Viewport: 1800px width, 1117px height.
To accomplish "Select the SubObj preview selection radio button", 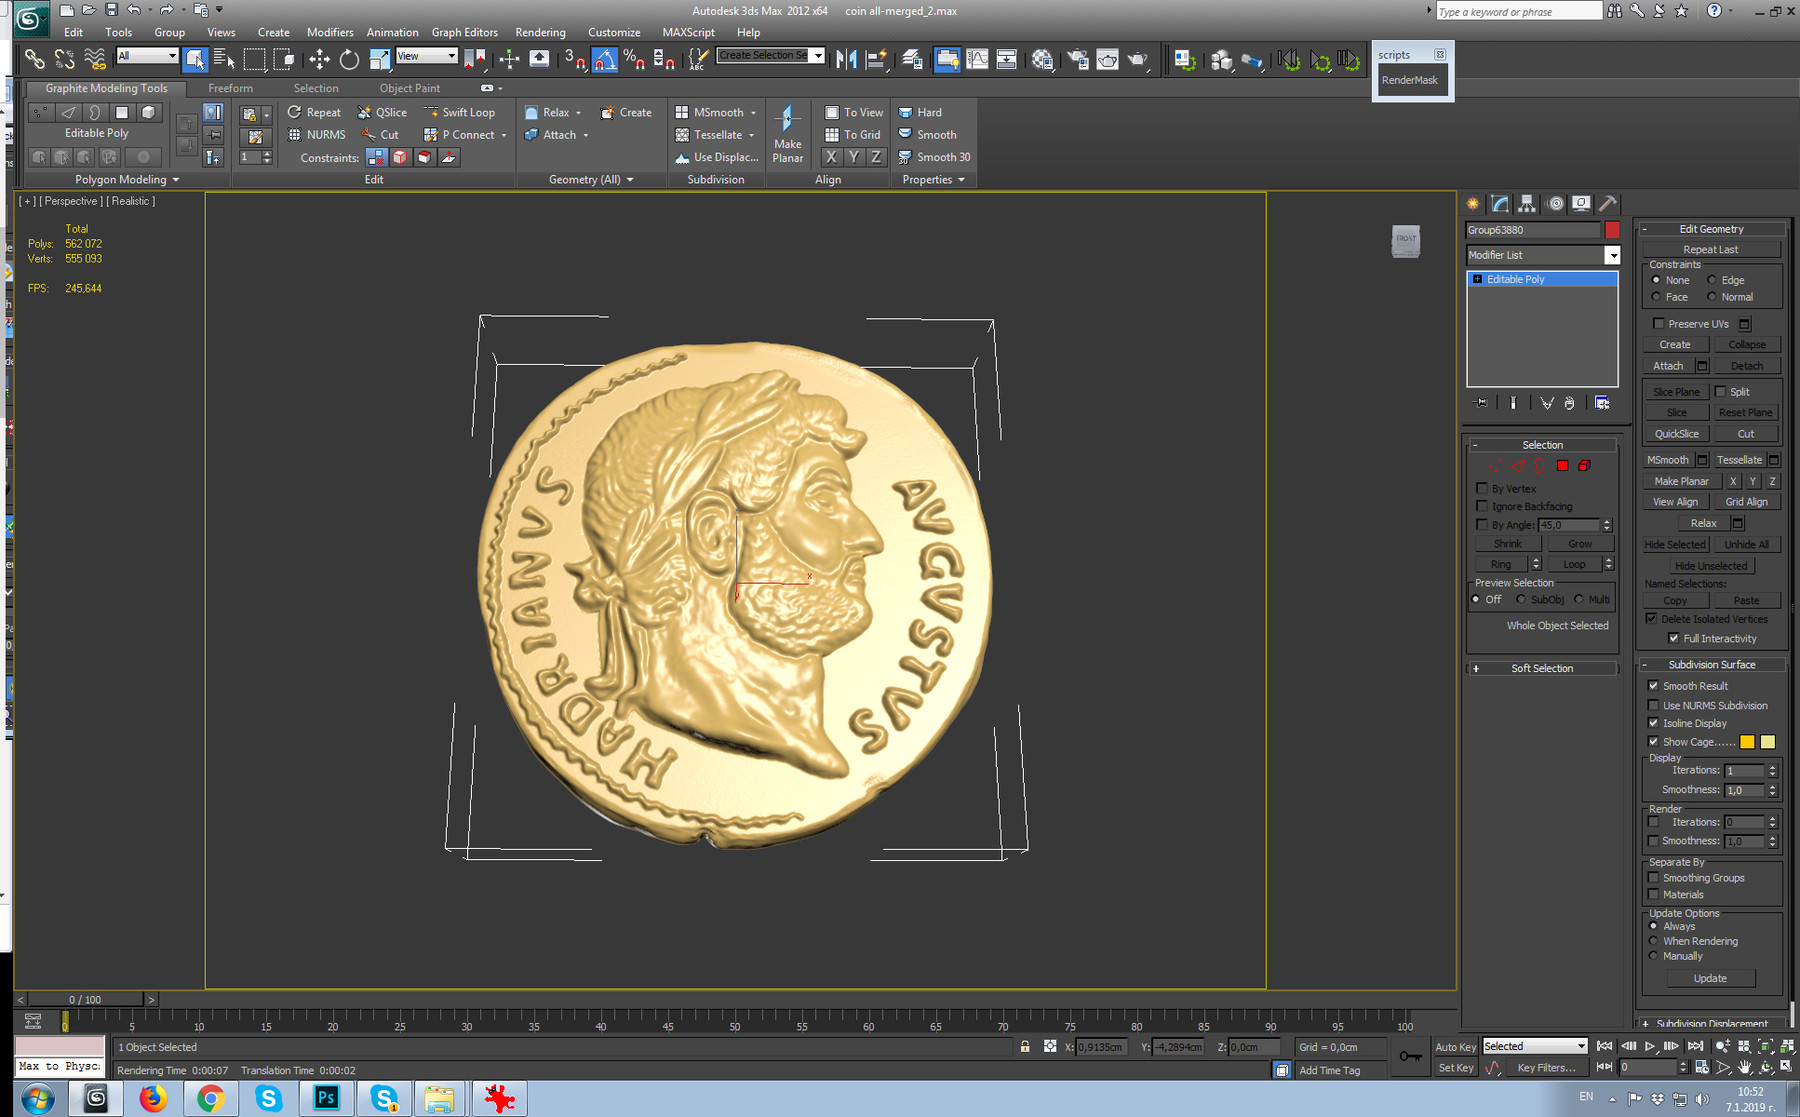I will [1522, 598].
